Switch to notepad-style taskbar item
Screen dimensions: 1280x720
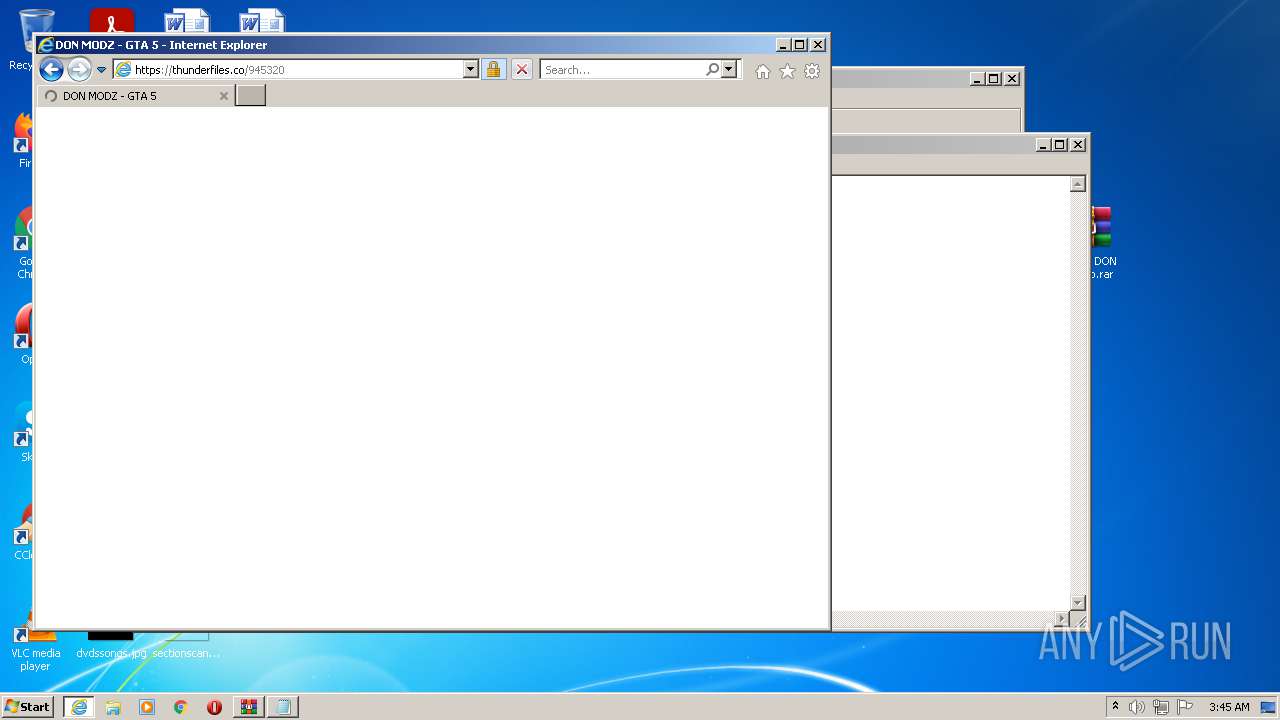[x=283, y=707]
